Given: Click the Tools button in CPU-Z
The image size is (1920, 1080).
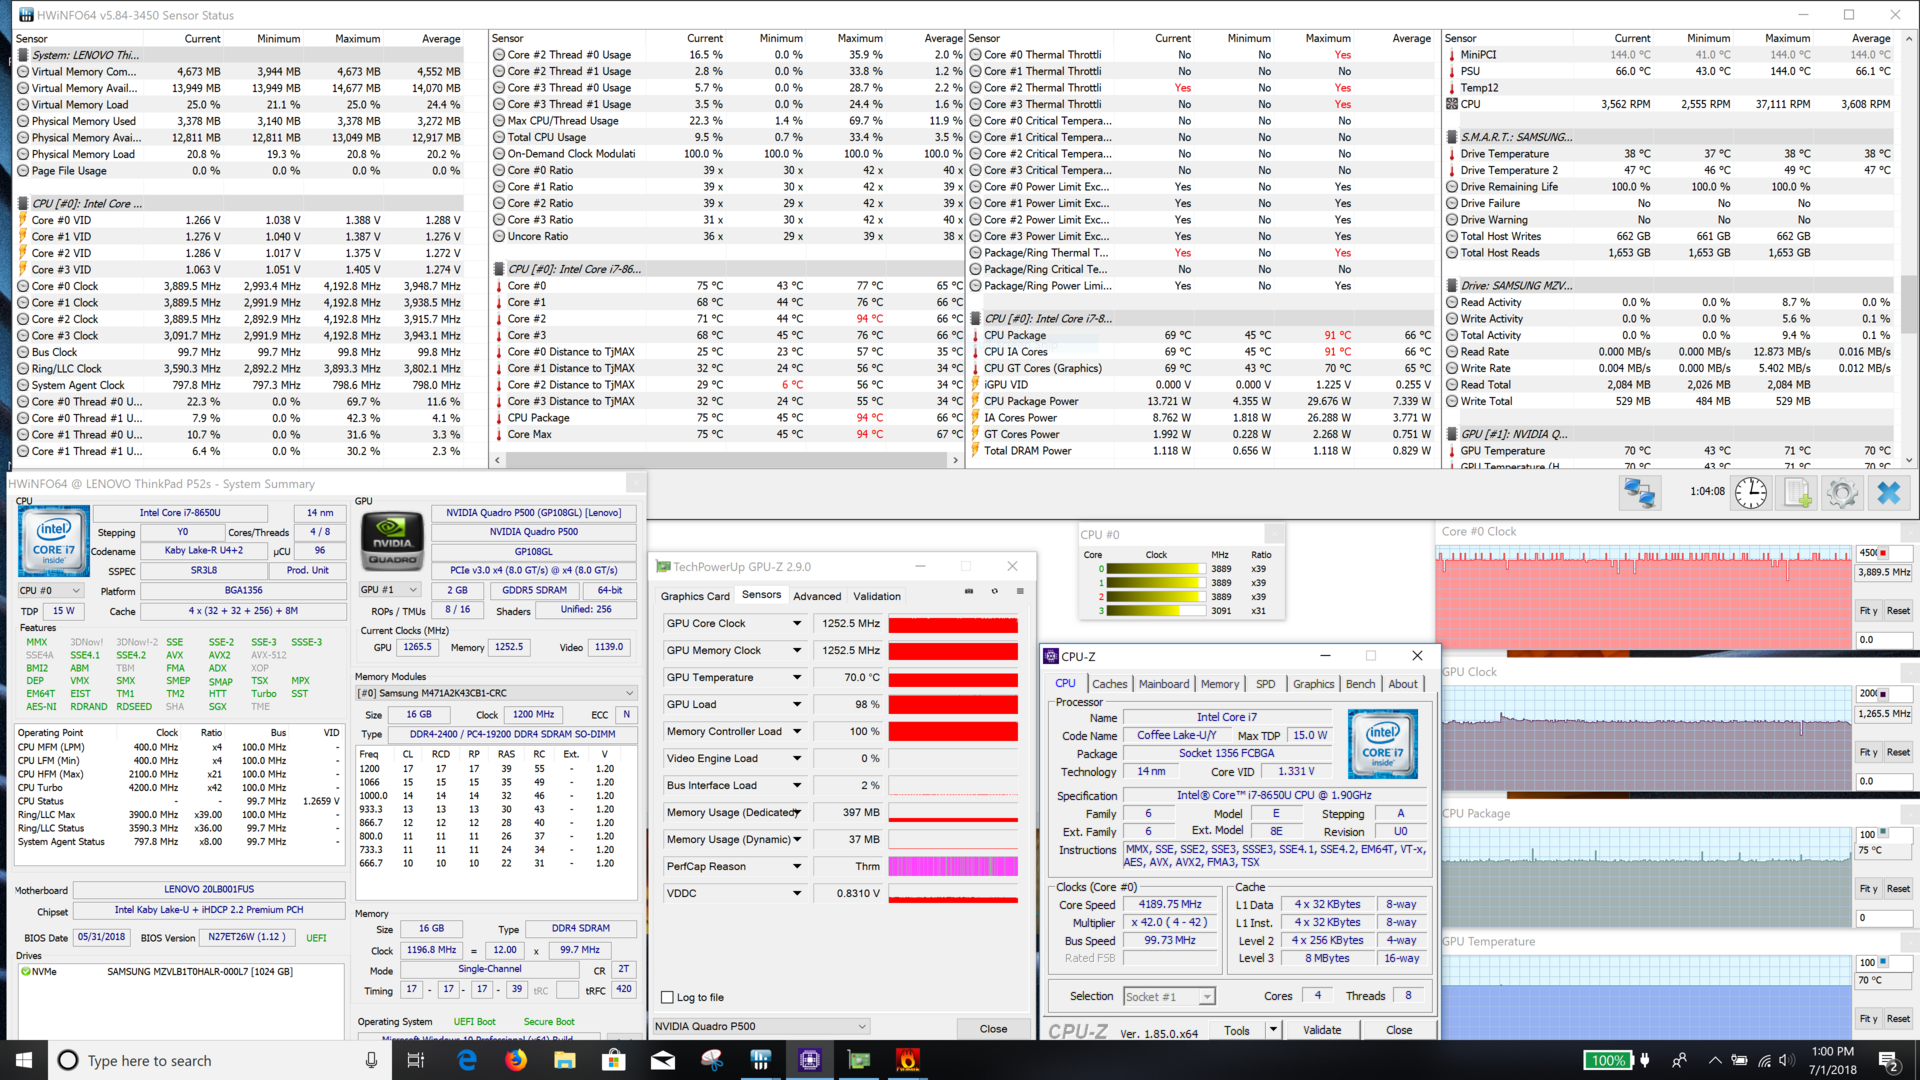Looking at the screenshot, I should [1237, 1029].
